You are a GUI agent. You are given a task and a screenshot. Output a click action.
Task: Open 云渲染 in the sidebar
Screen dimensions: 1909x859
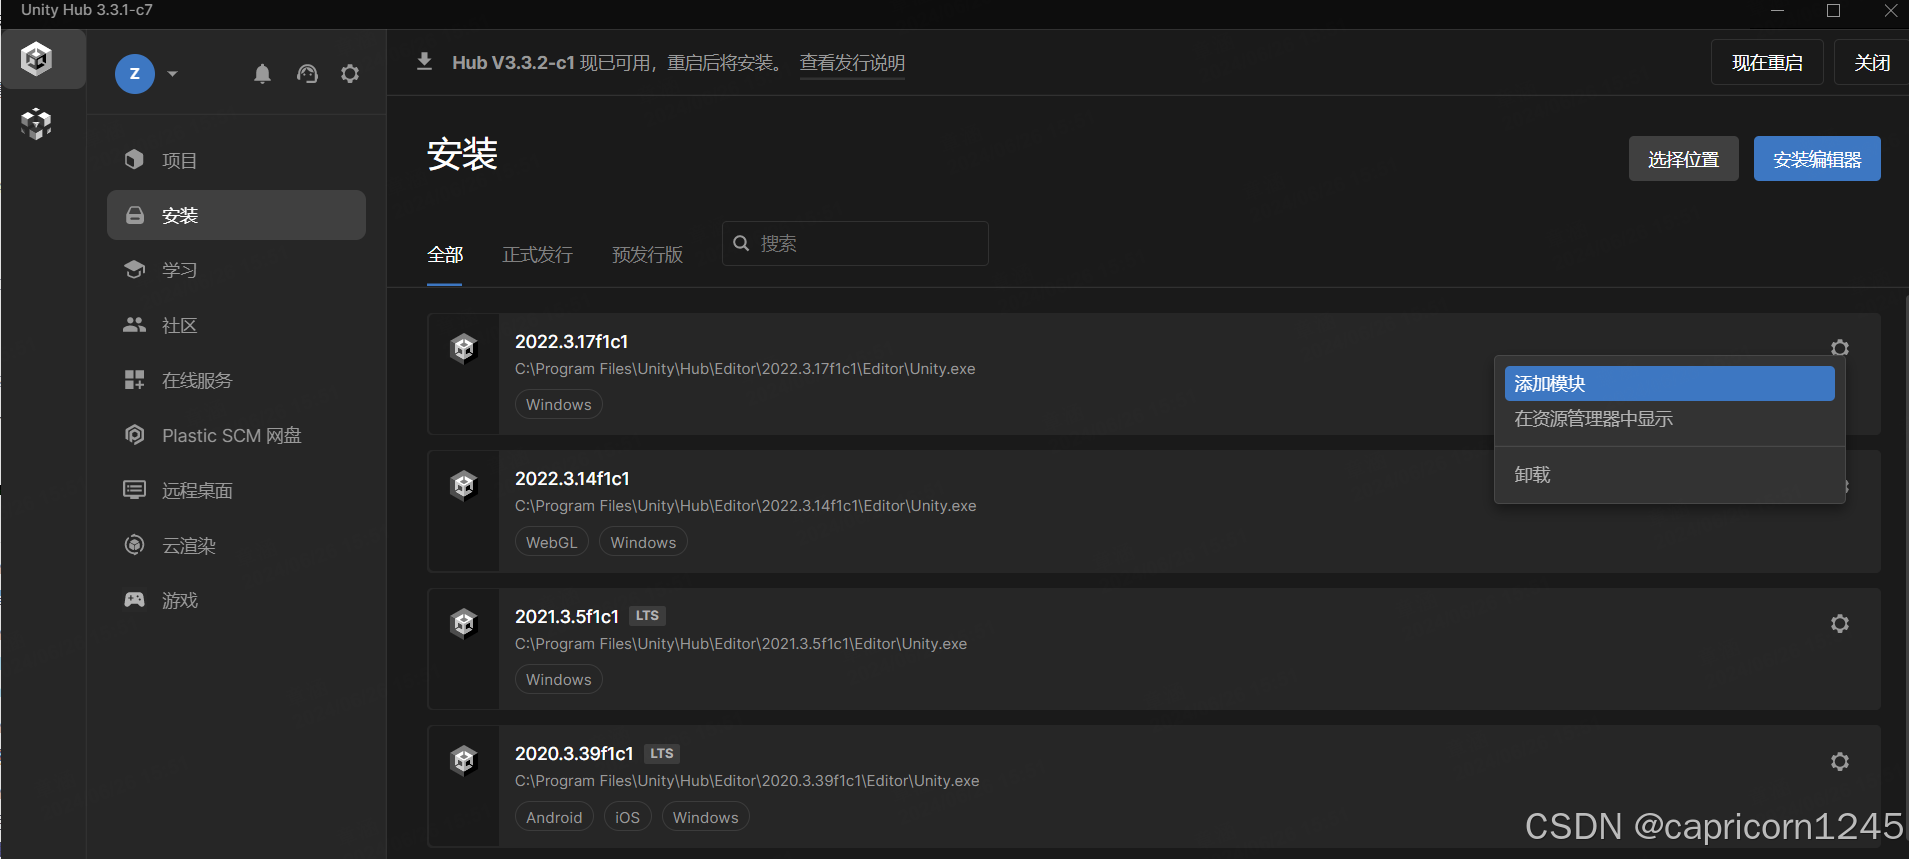coord(236,545)
